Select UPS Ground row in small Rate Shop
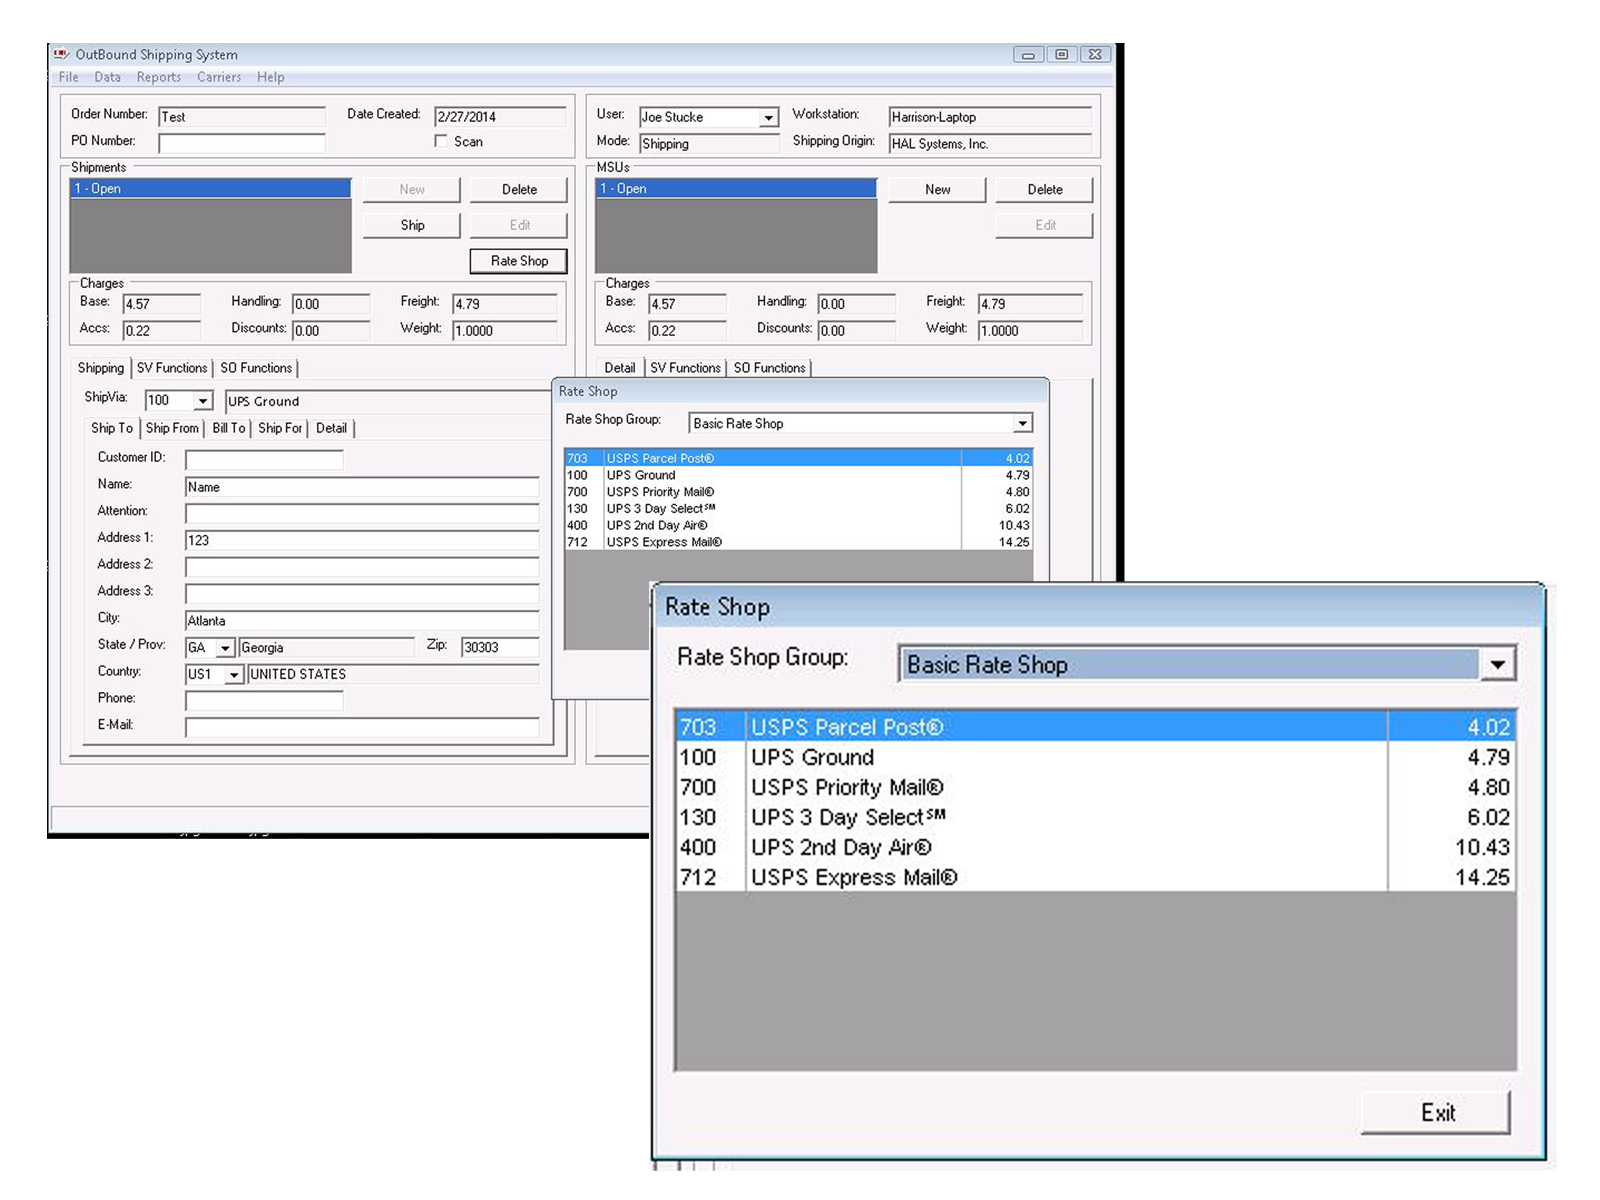Image resolution: width=1600 pixels, height=1200 pixels. pyautogui.click(x=798, y=475)
